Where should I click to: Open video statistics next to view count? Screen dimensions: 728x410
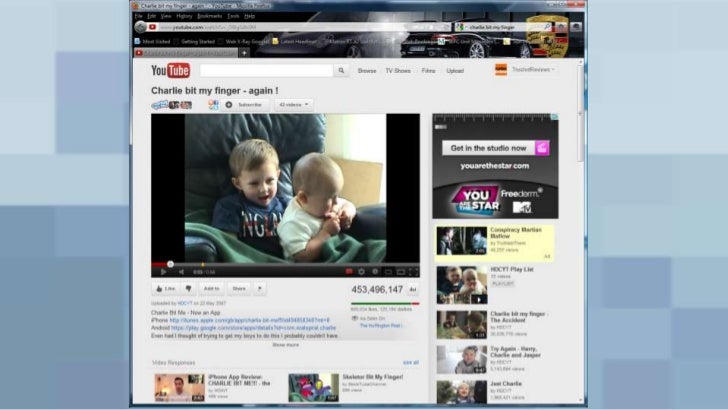tap(413, 290)
